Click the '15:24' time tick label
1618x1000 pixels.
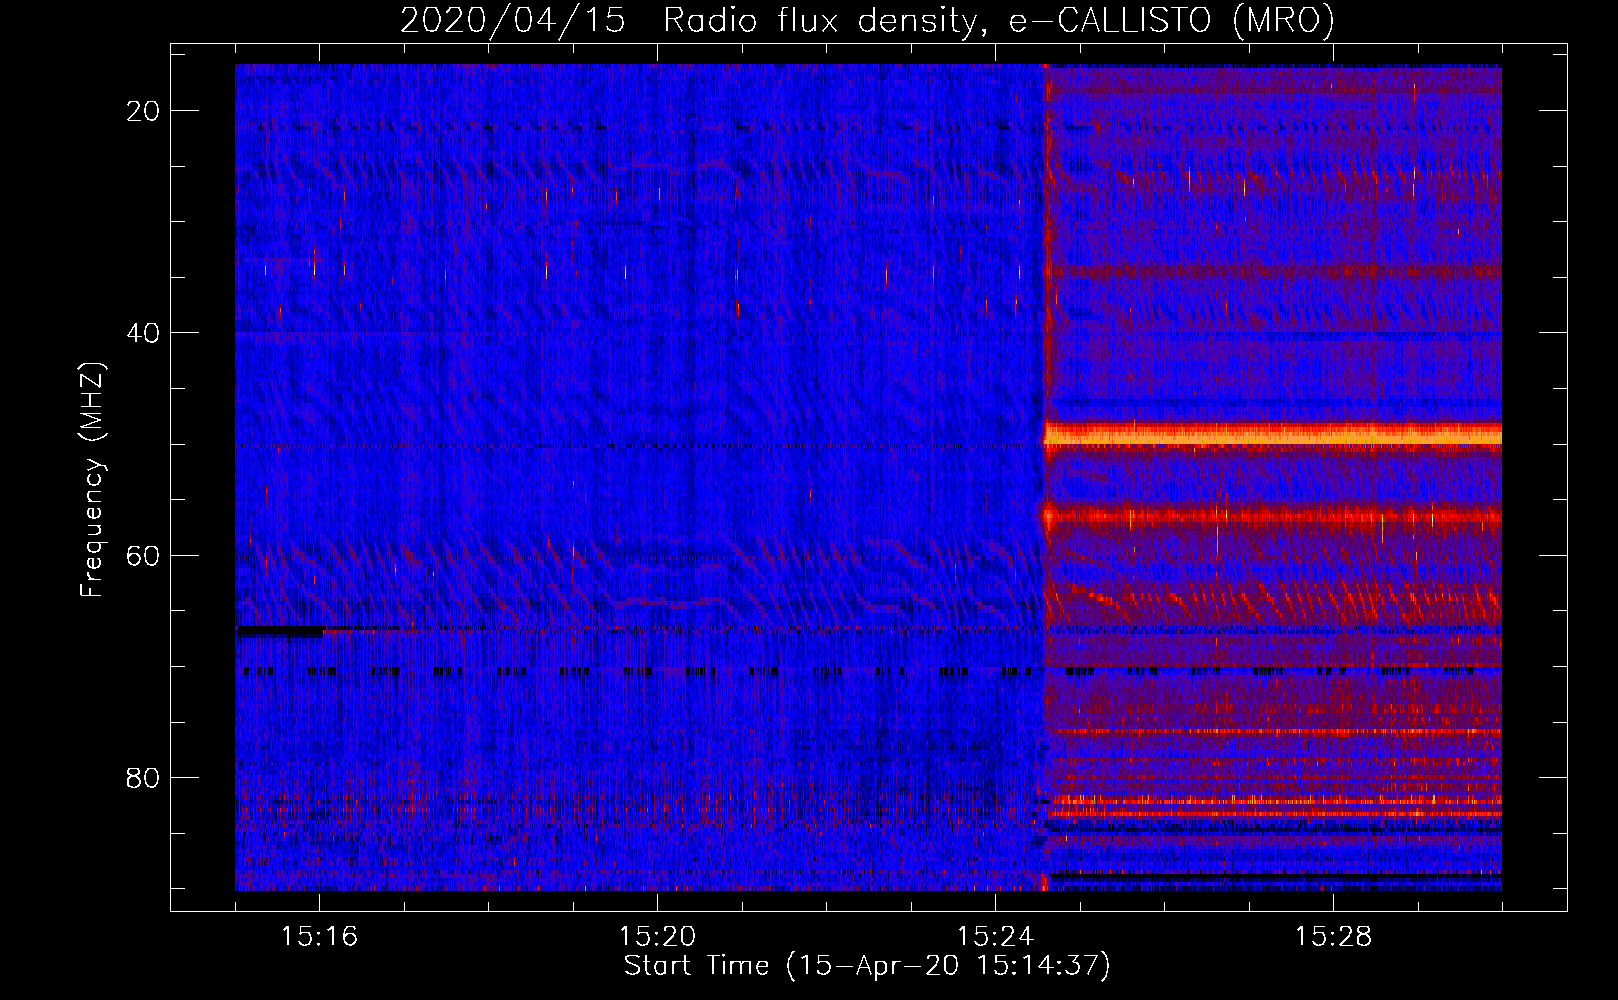(x=995, y=937)
